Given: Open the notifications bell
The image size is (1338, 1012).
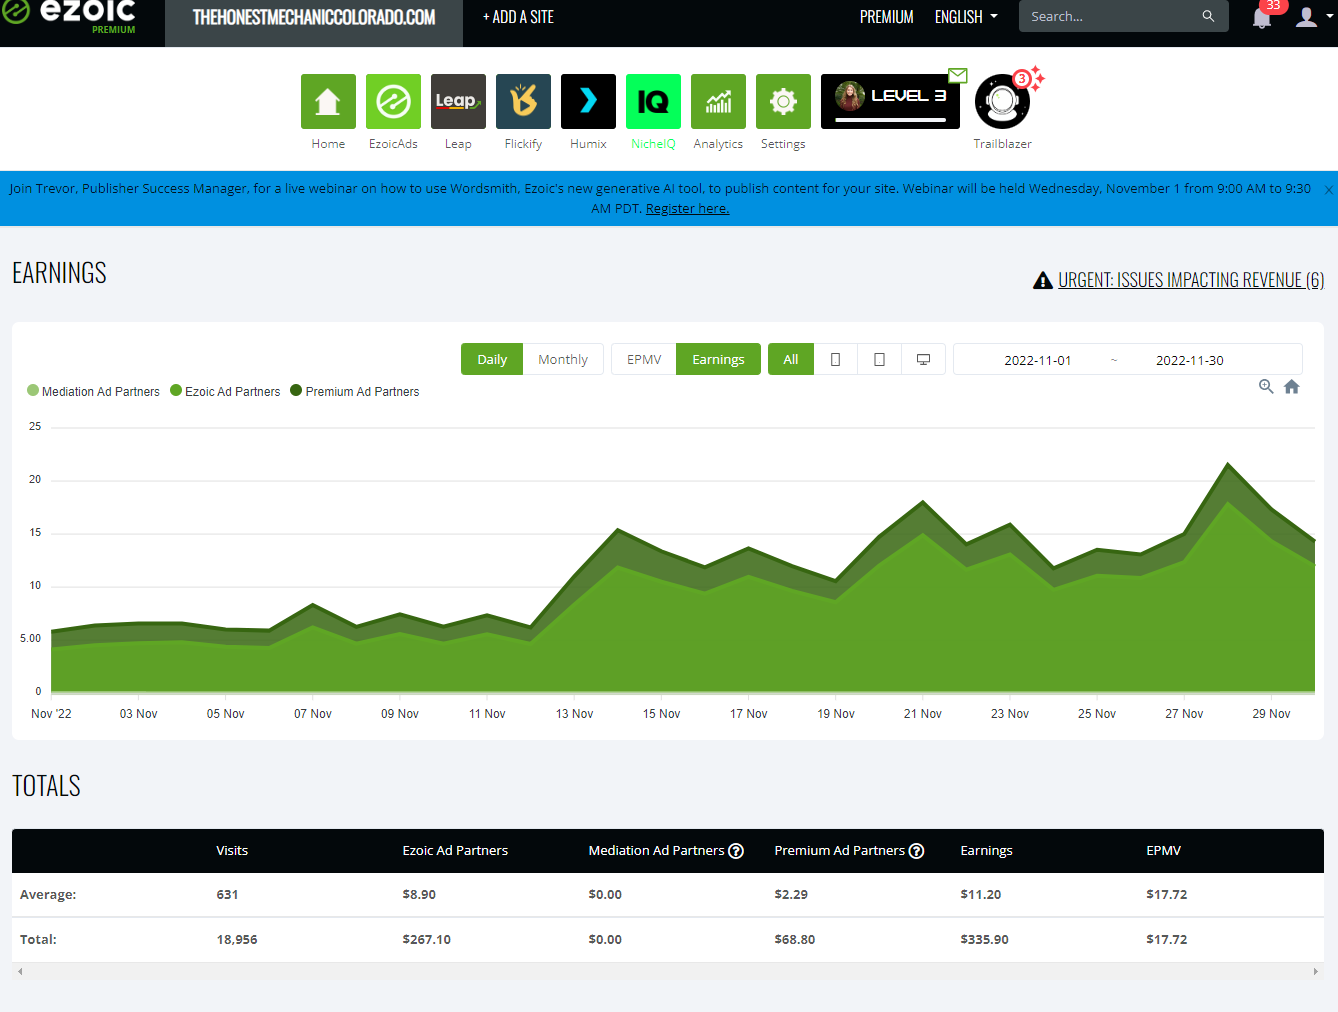Looking at the screenshot, I should (1262, 17).
